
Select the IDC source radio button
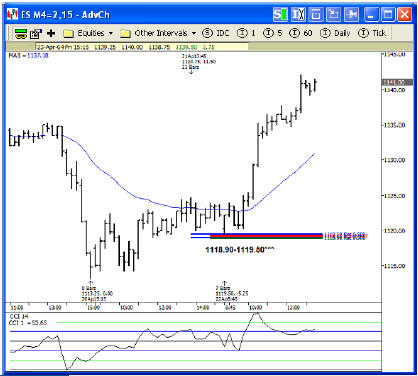point(208,33)
